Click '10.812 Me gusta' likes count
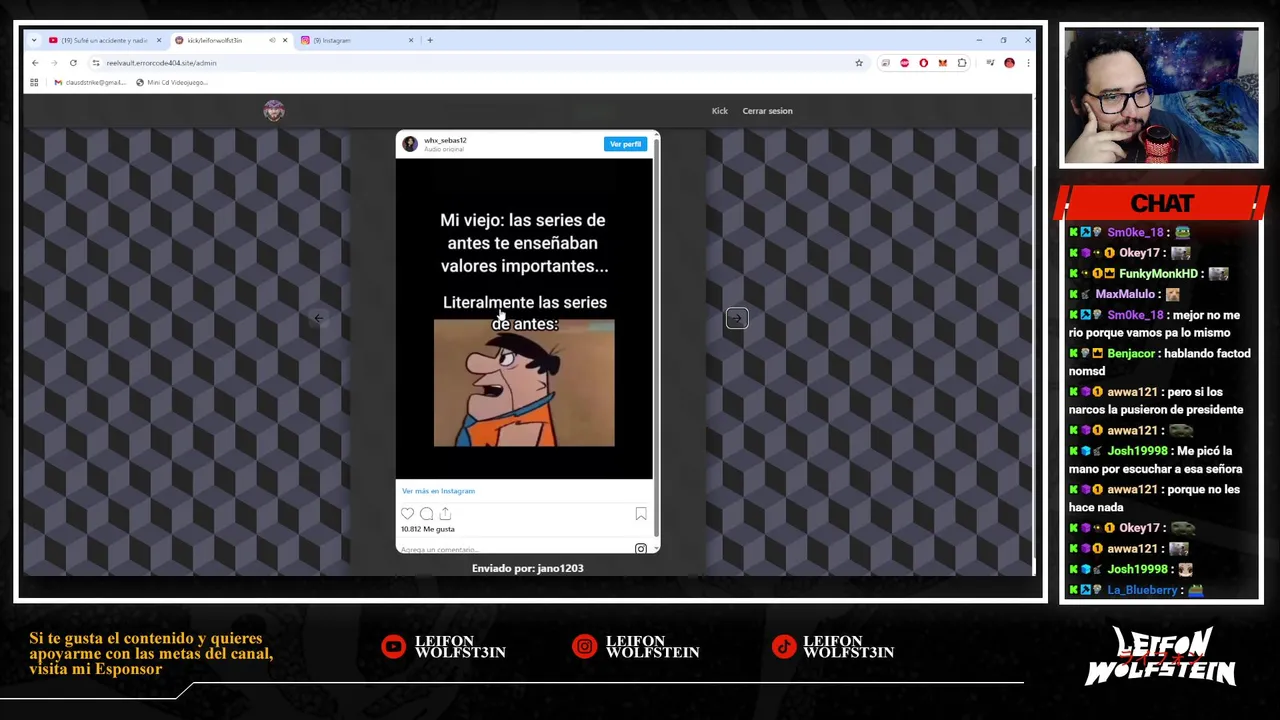Image resolution: width=1280 pixels, height=720 pixels. [428, 529]
